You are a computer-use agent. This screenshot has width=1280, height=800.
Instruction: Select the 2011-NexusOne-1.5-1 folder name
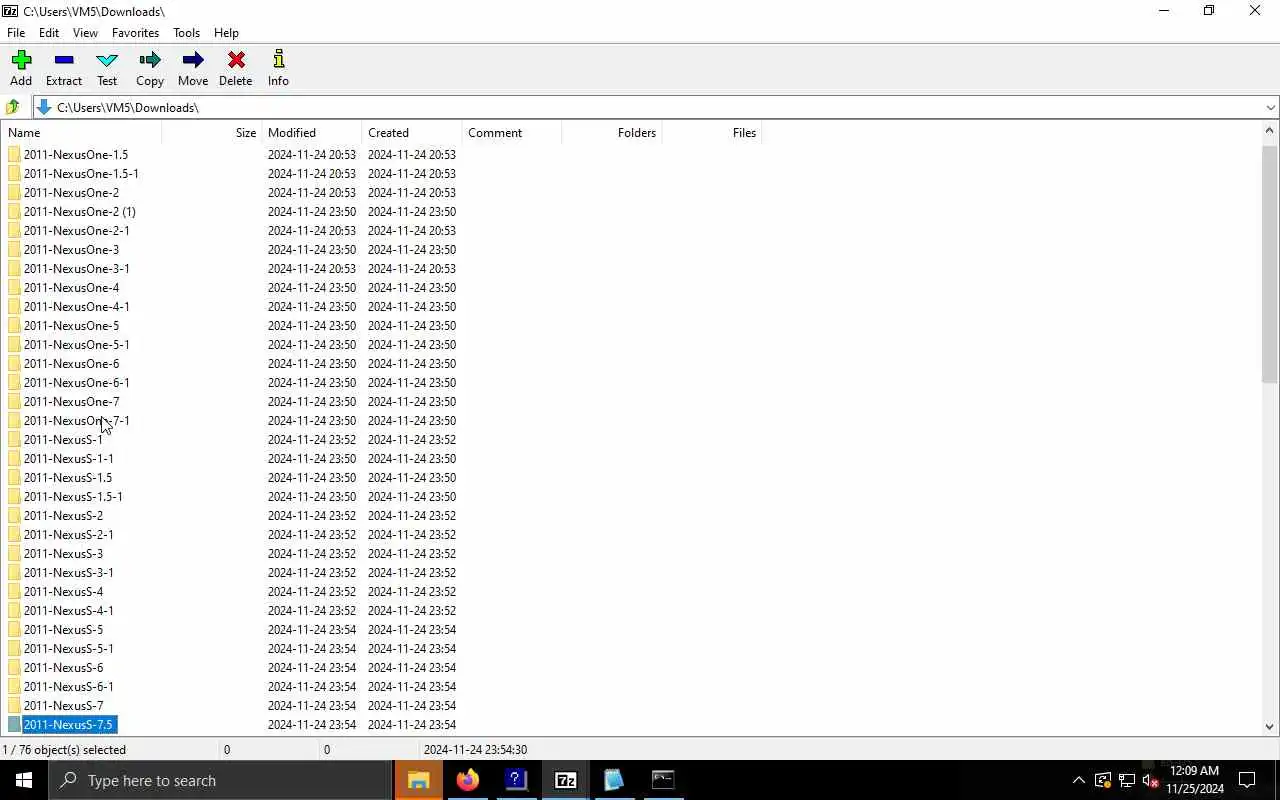tap(81, 174)
